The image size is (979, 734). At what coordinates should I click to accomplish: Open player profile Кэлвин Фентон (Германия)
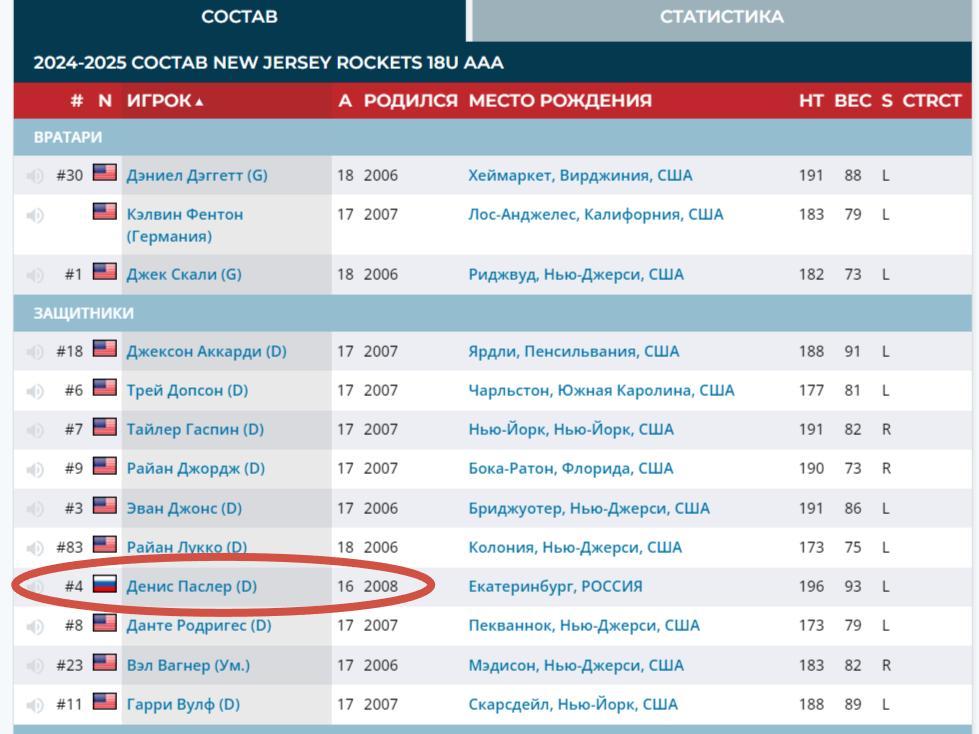pyautogui.click(x=185, y=225)
